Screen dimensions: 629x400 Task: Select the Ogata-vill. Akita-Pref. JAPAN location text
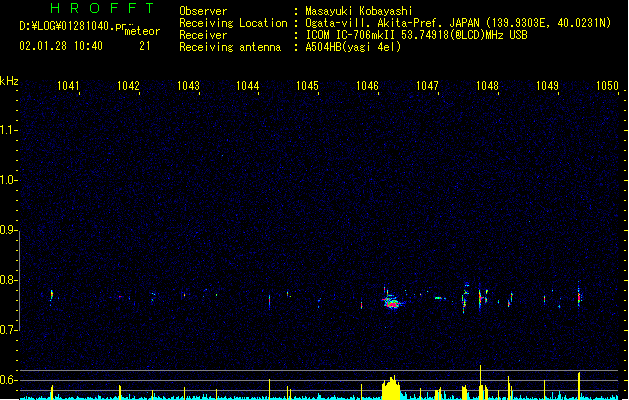[458, 23]
